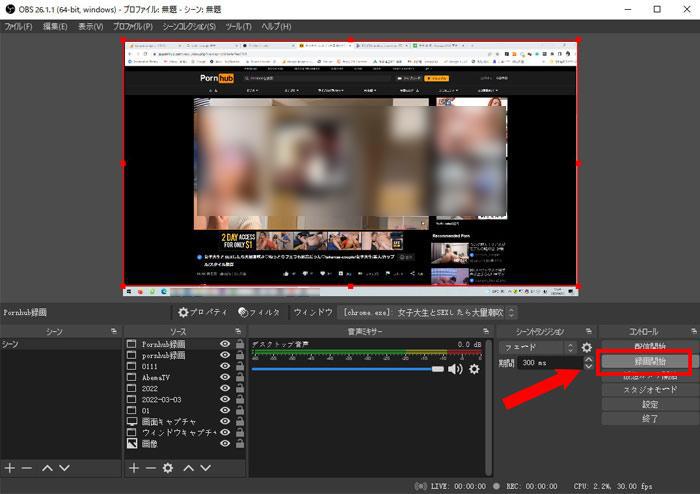Viewport: 700px width, 494px height.
Task: Open the プロパティ gear for the source
Action: 202,312
